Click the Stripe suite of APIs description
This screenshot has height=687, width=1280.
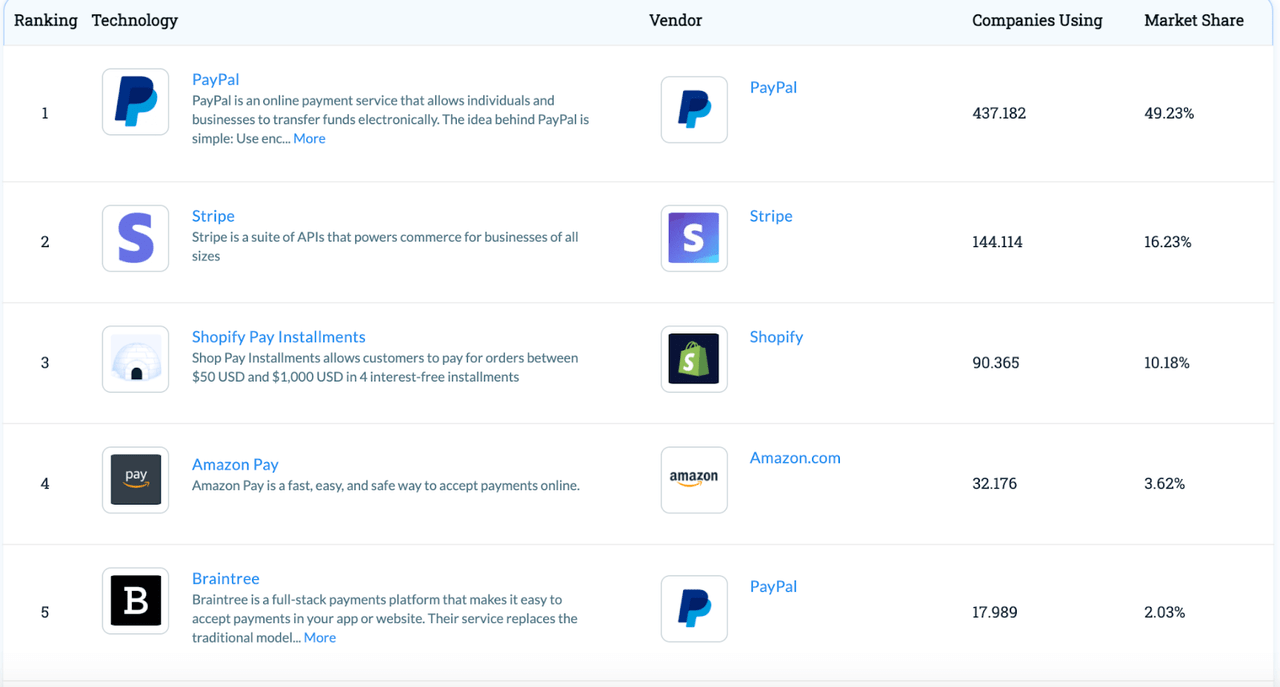(x=385, y=247)
